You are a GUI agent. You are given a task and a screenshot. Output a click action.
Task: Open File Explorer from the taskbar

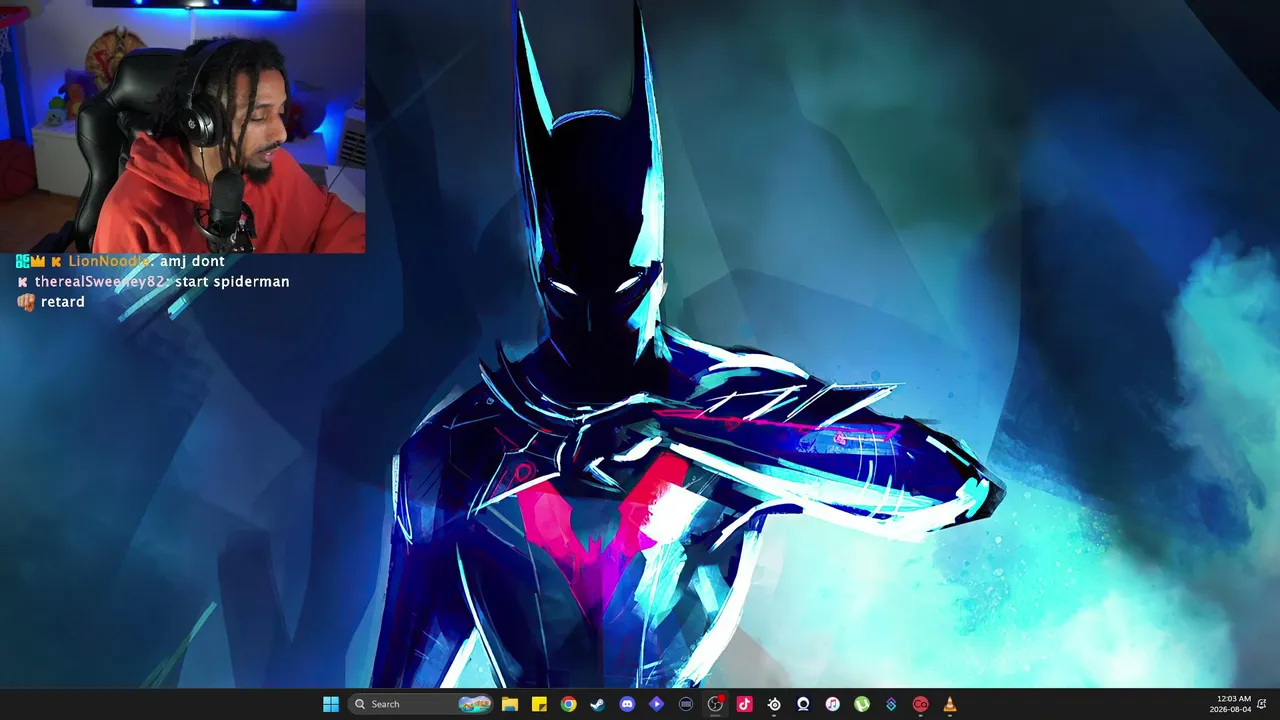[x=510, y=704]
